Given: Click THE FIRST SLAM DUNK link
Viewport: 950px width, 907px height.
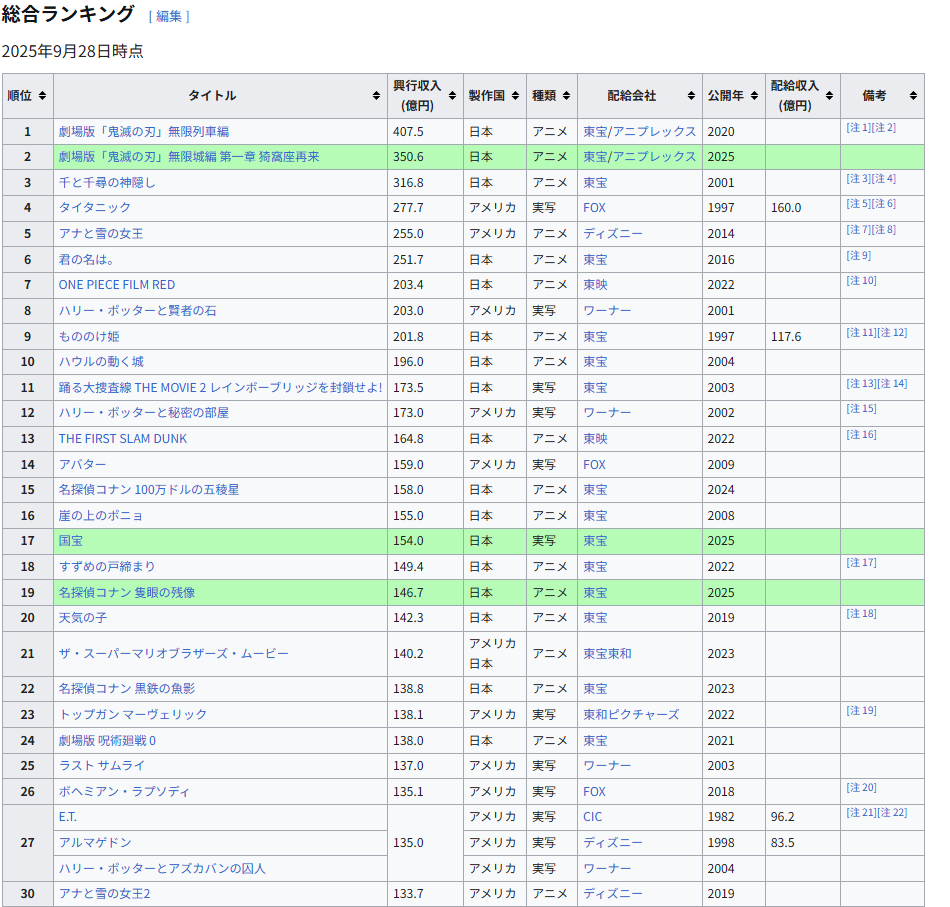Looking at the screenshot, I should coord(122,438).
